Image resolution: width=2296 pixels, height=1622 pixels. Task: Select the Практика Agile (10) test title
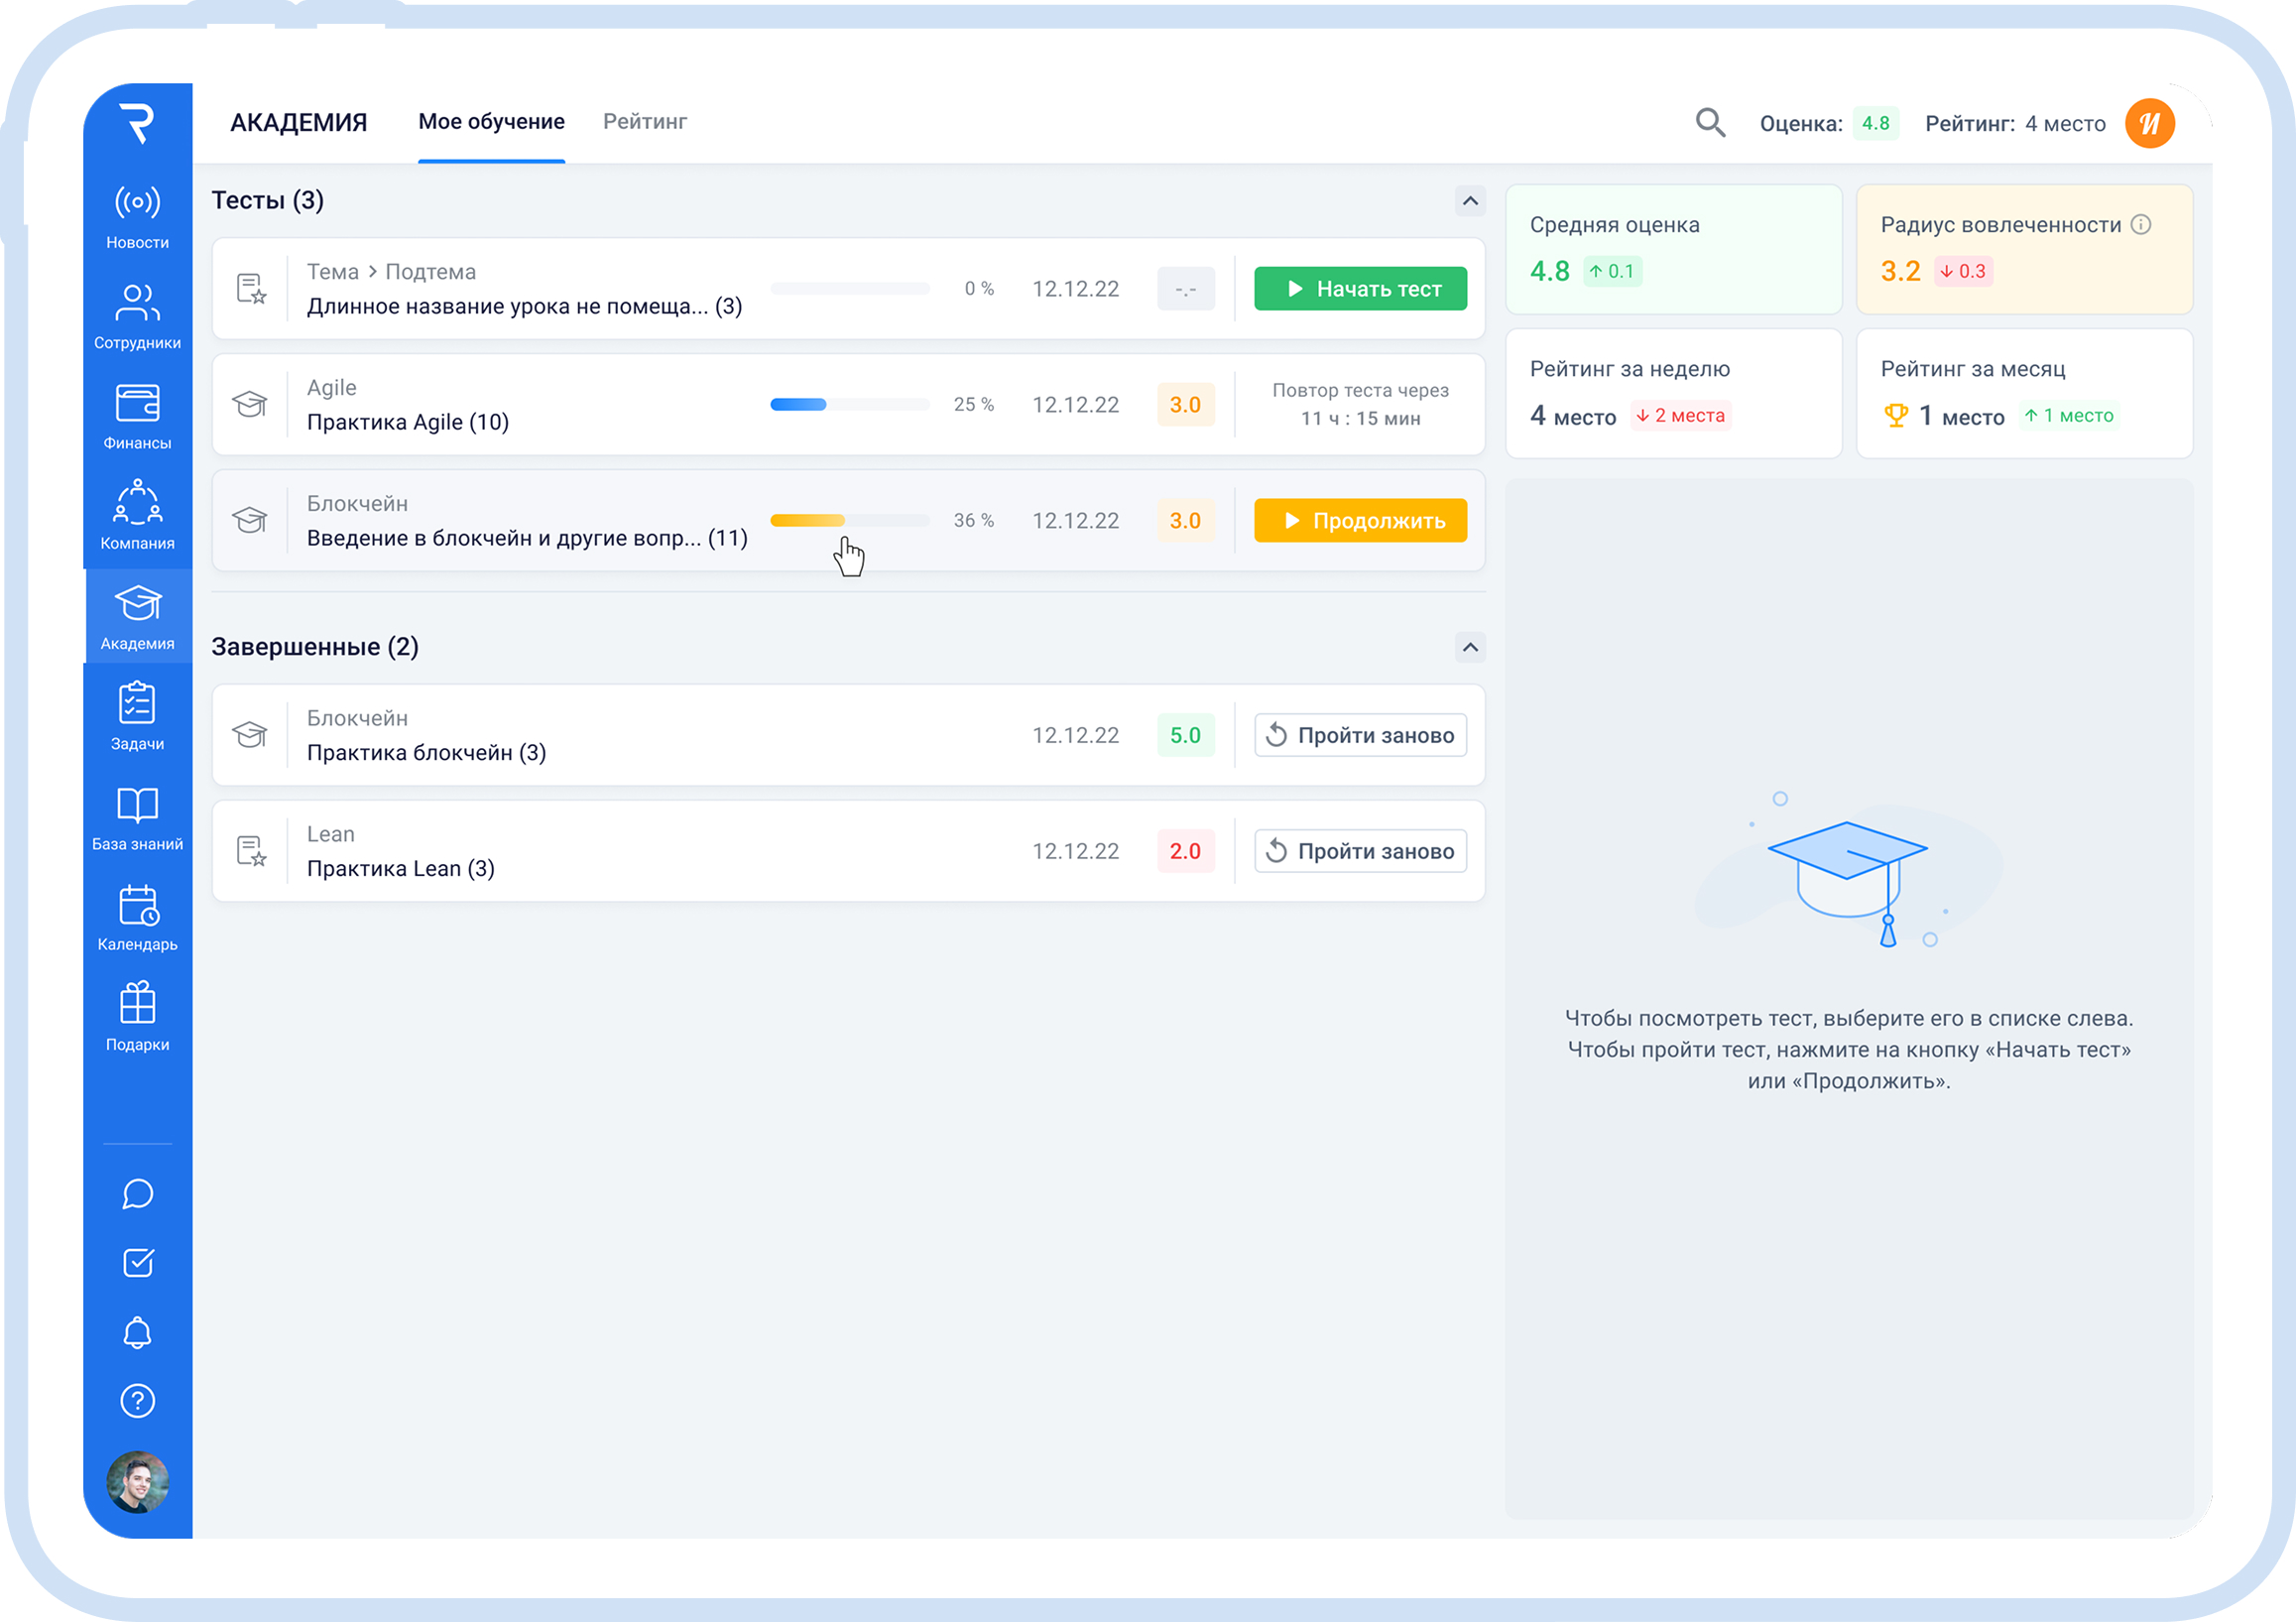click(408, 422)
